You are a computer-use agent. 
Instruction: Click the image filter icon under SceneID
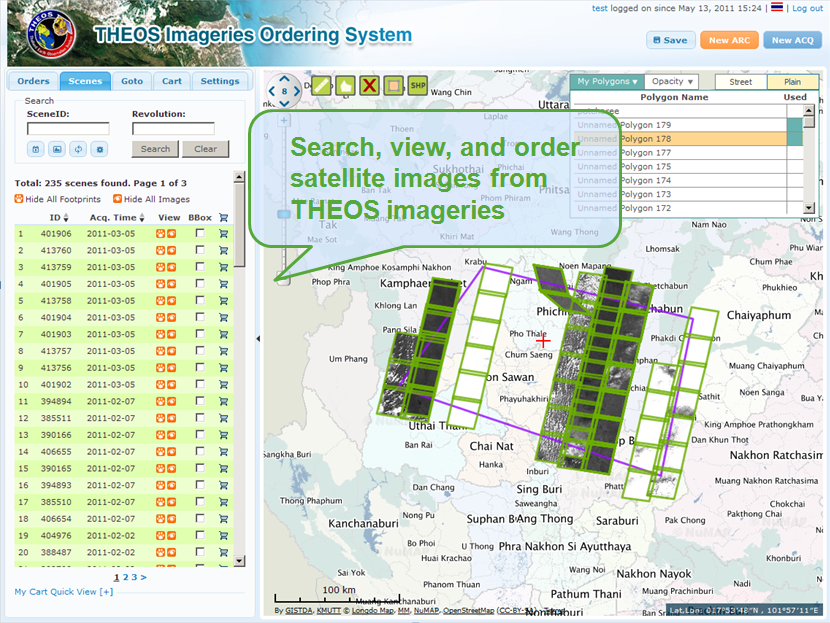point(57,149)
